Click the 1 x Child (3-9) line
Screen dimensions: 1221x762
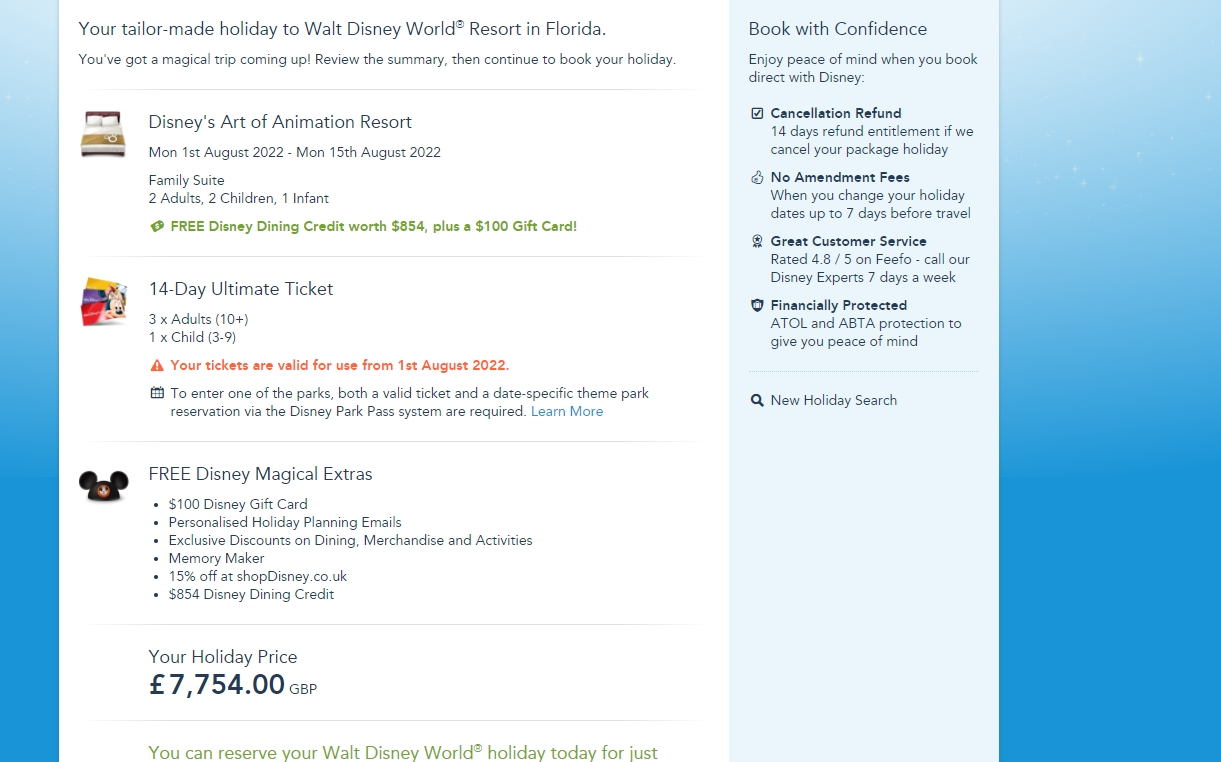(x=192, y=337)
